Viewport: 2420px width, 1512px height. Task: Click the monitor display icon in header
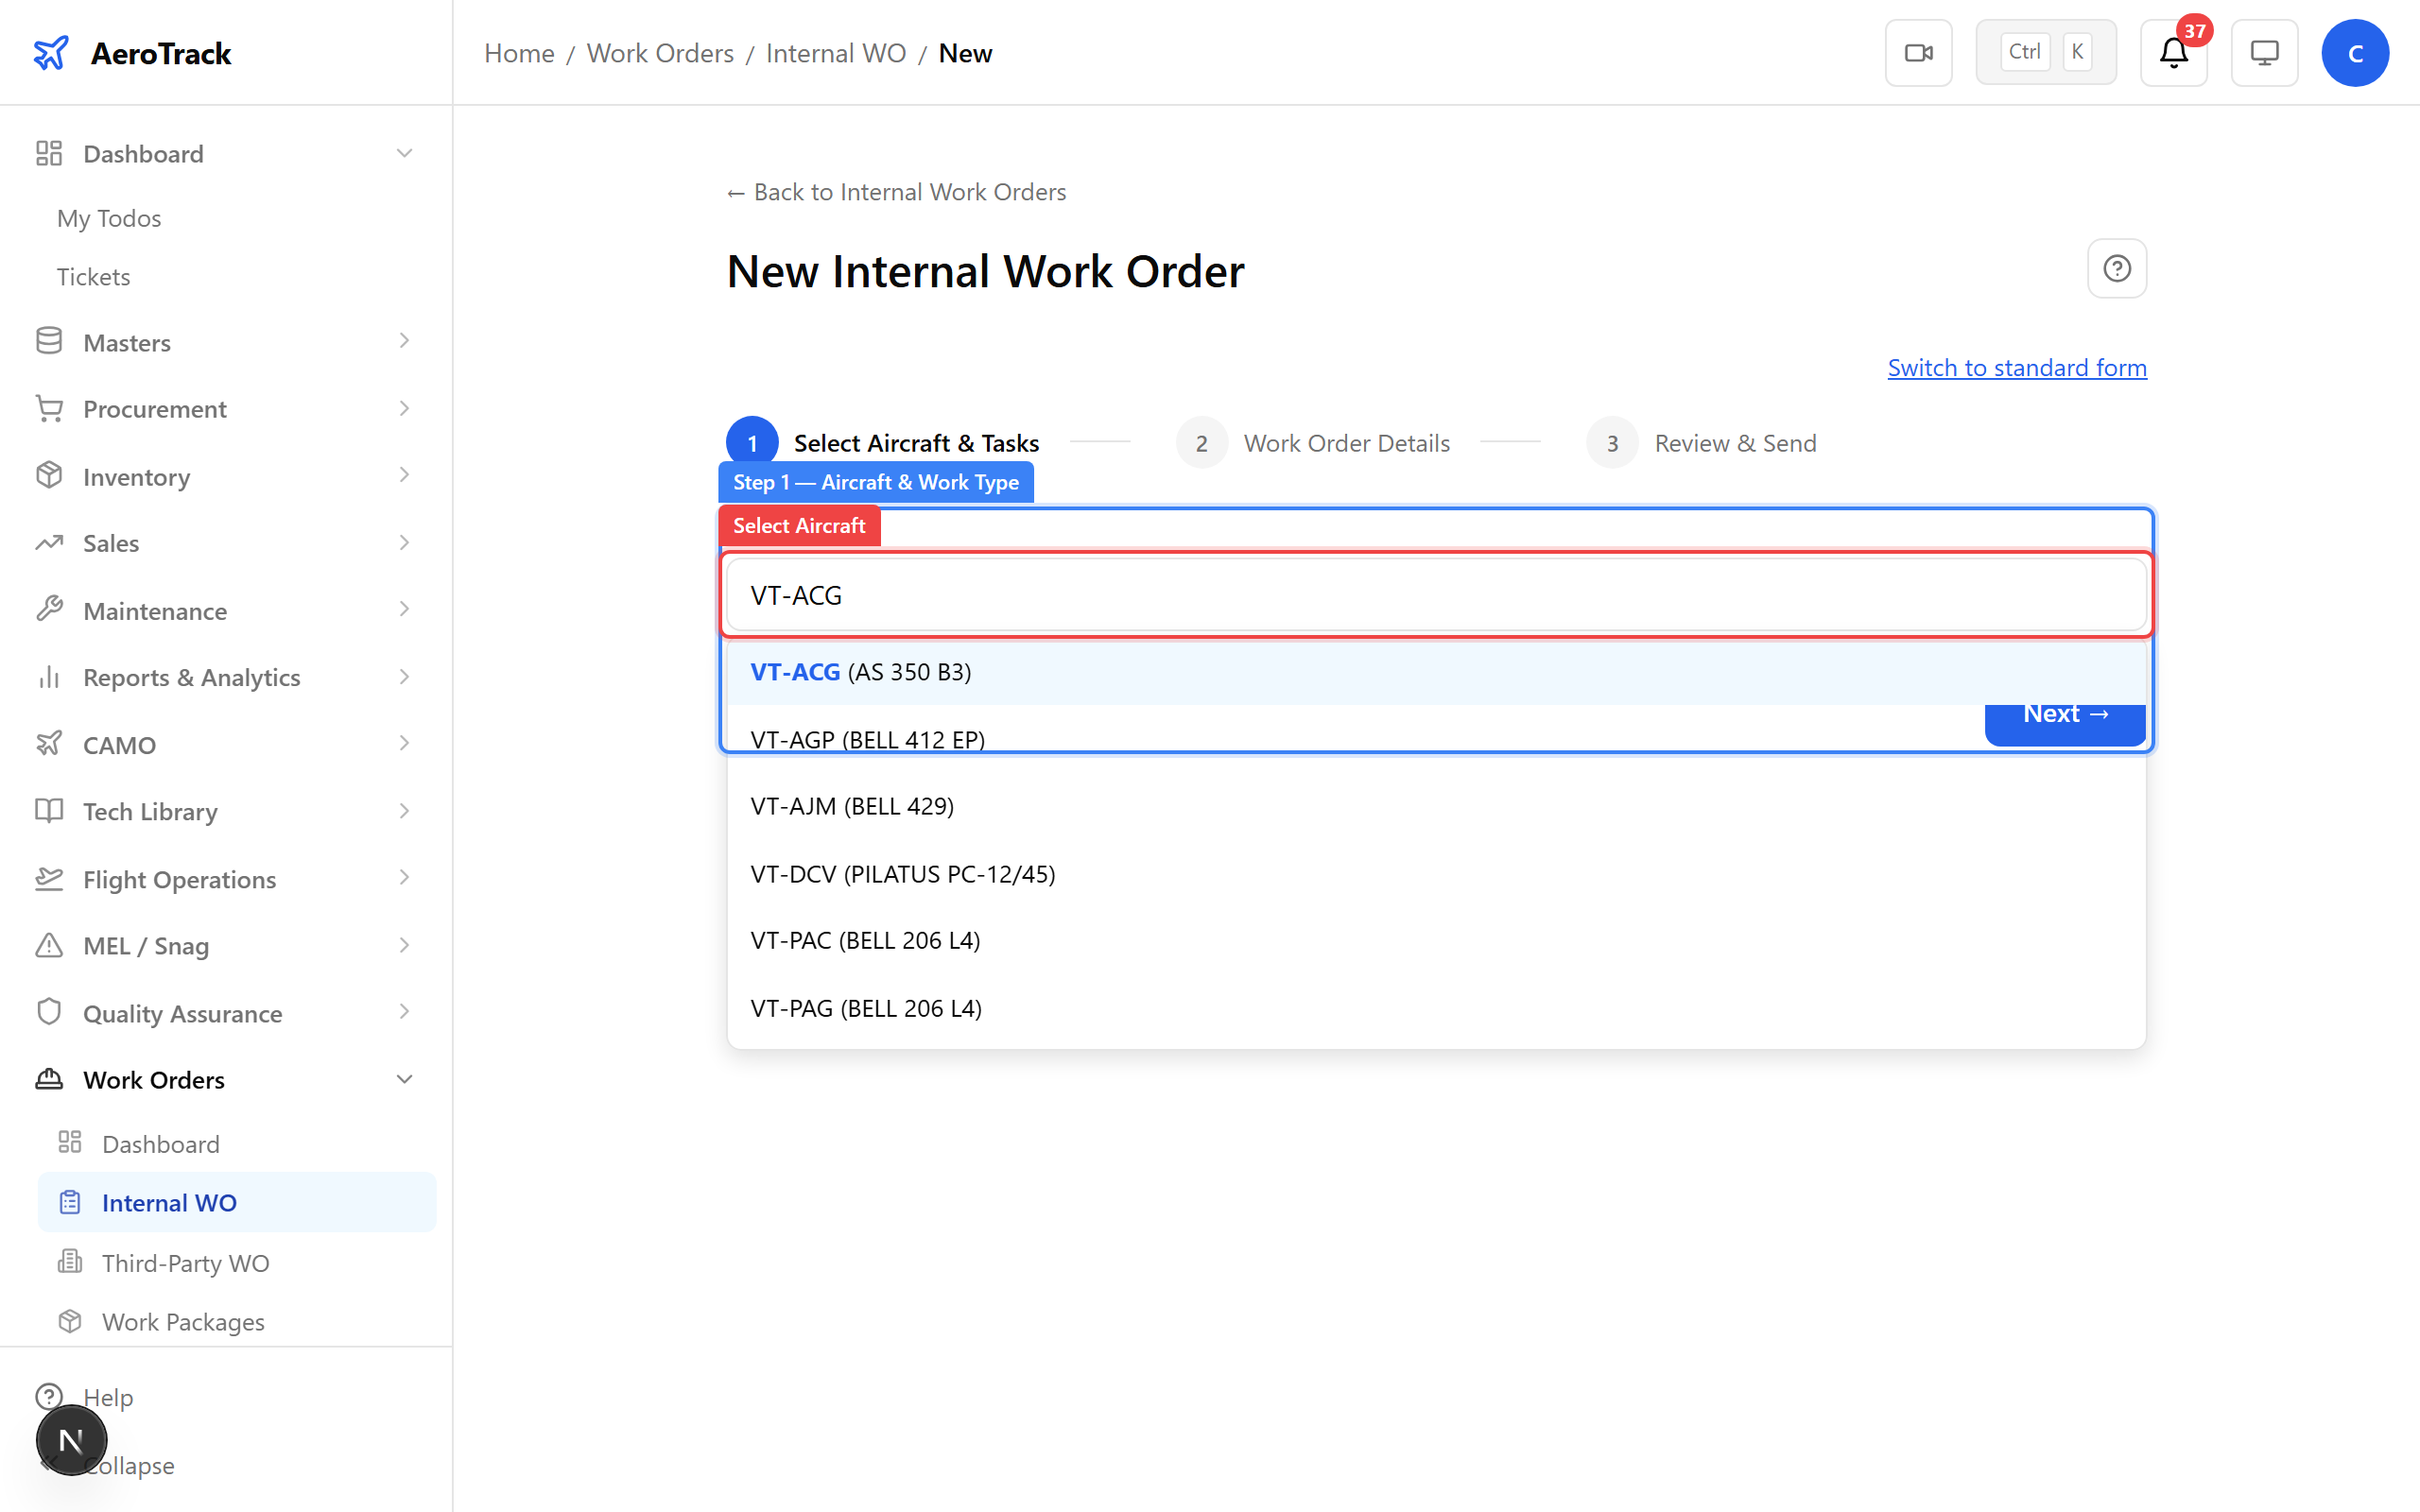pyautogui.click(x=2264, y=53)
